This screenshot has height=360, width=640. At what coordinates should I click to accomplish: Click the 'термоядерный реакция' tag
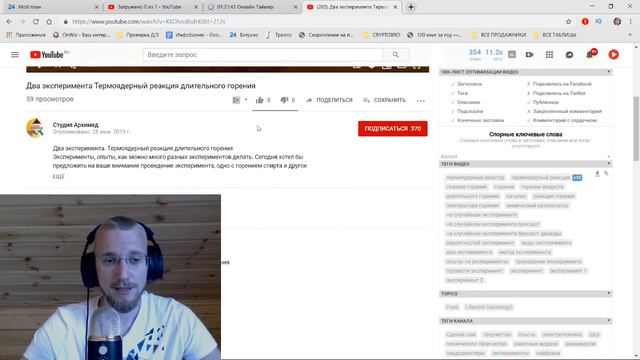coord(540,178)
